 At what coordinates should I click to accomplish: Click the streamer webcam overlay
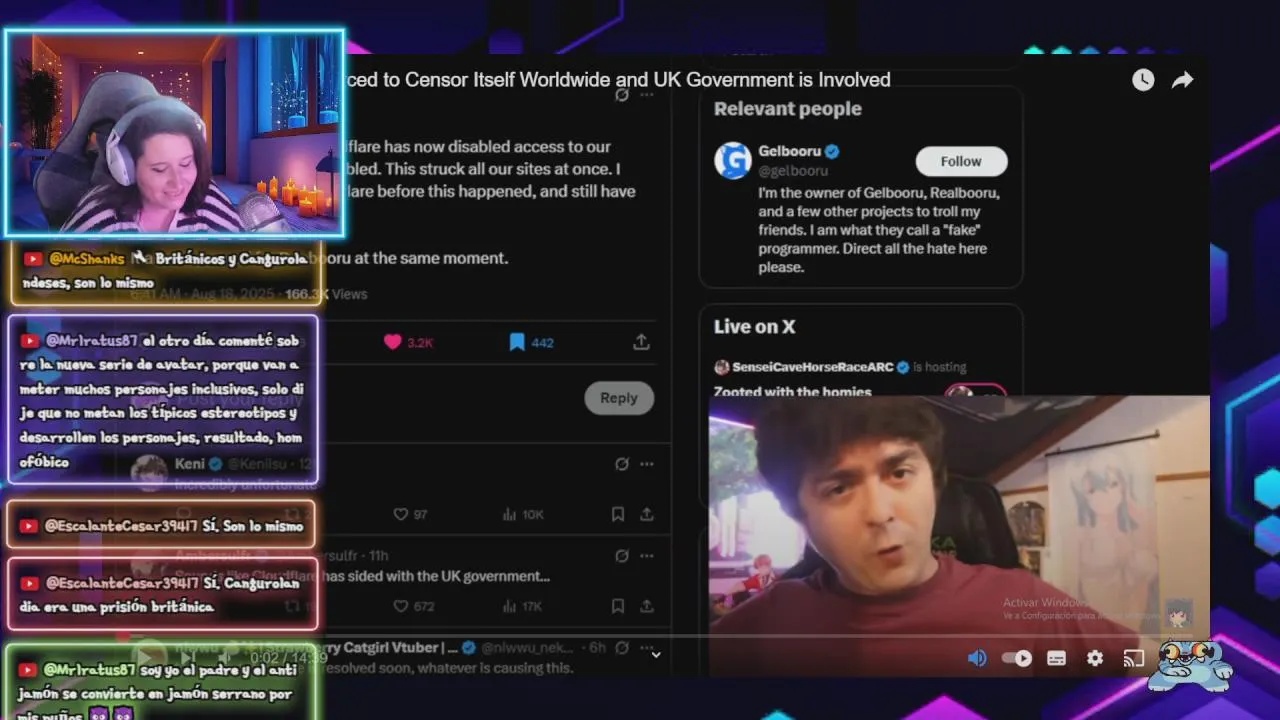tap(175, 134)
